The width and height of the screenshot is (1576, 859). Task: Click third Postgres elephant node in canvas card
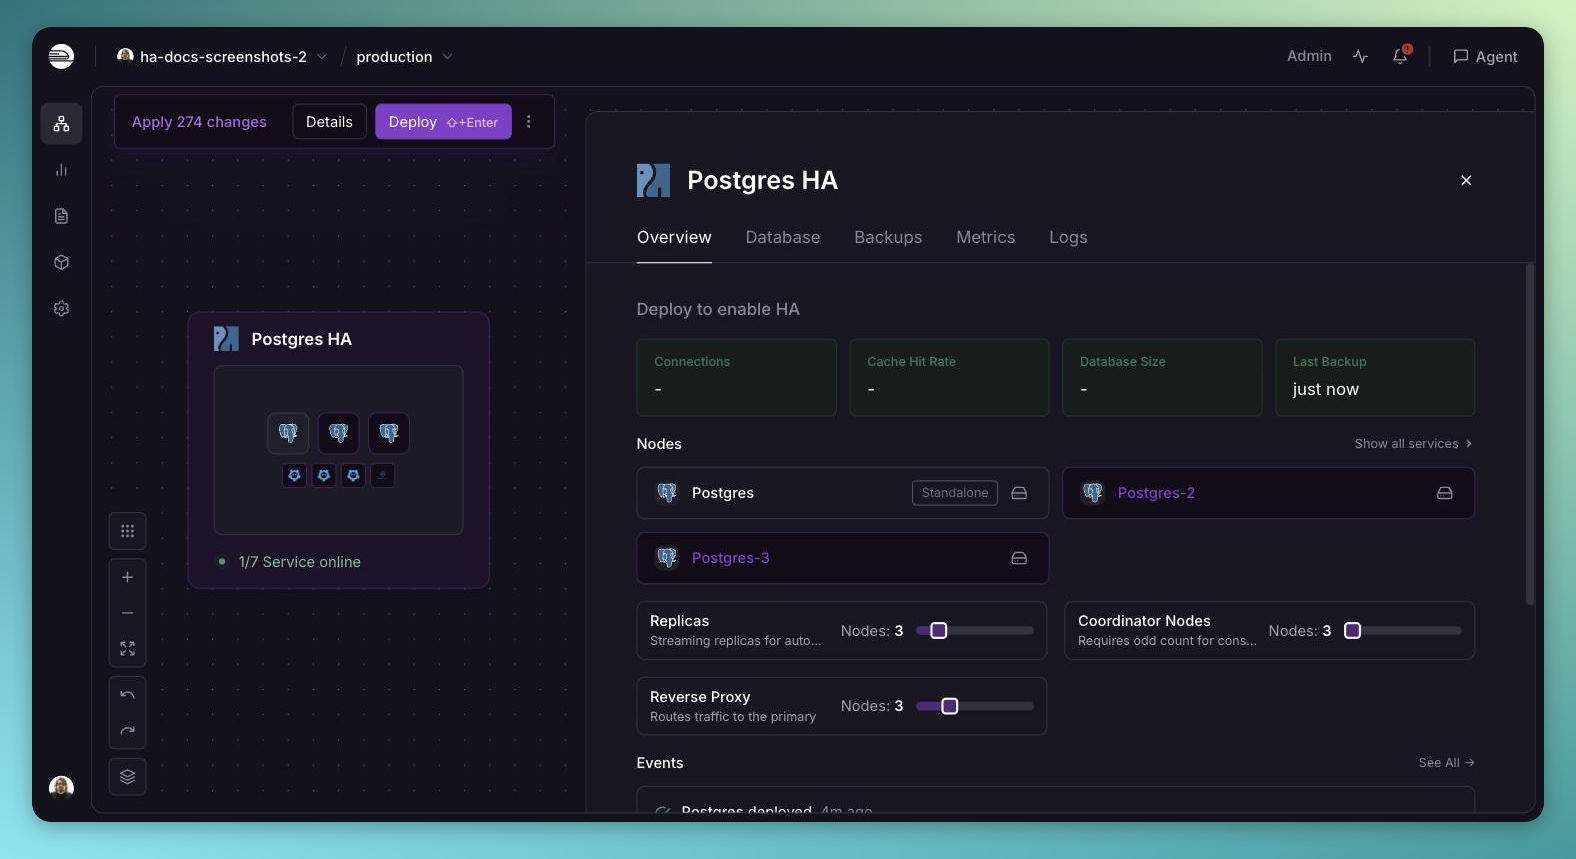(x=389, y=433)
